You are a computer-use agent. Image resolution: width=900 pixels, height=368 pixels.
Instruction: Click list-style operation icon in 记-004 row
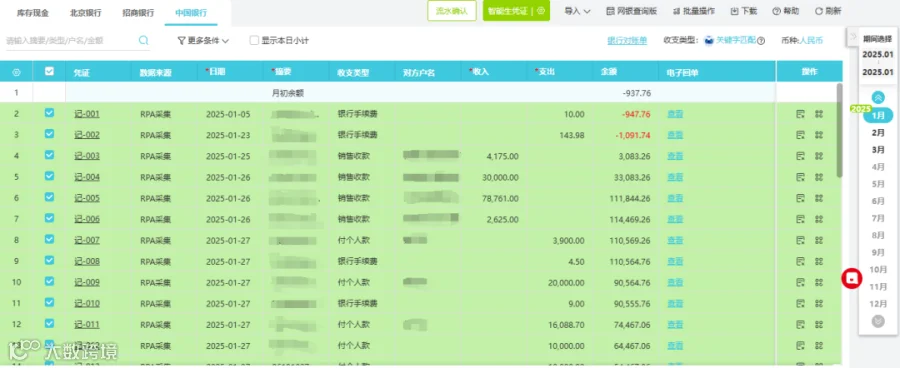pyautogui.click(x=800, y=177)
